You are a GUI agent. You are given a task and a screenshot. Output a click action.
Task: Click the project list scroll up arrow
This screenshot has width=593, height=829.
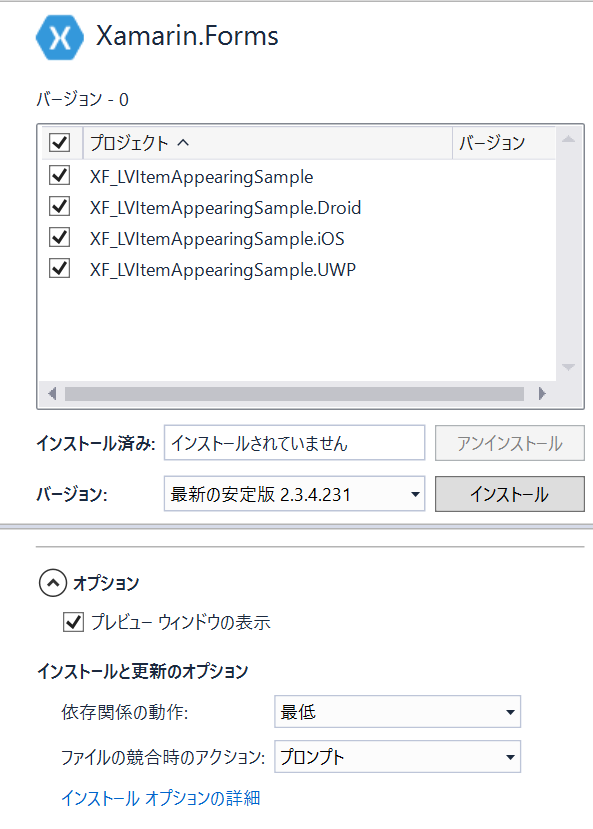[x=569, y=140]
